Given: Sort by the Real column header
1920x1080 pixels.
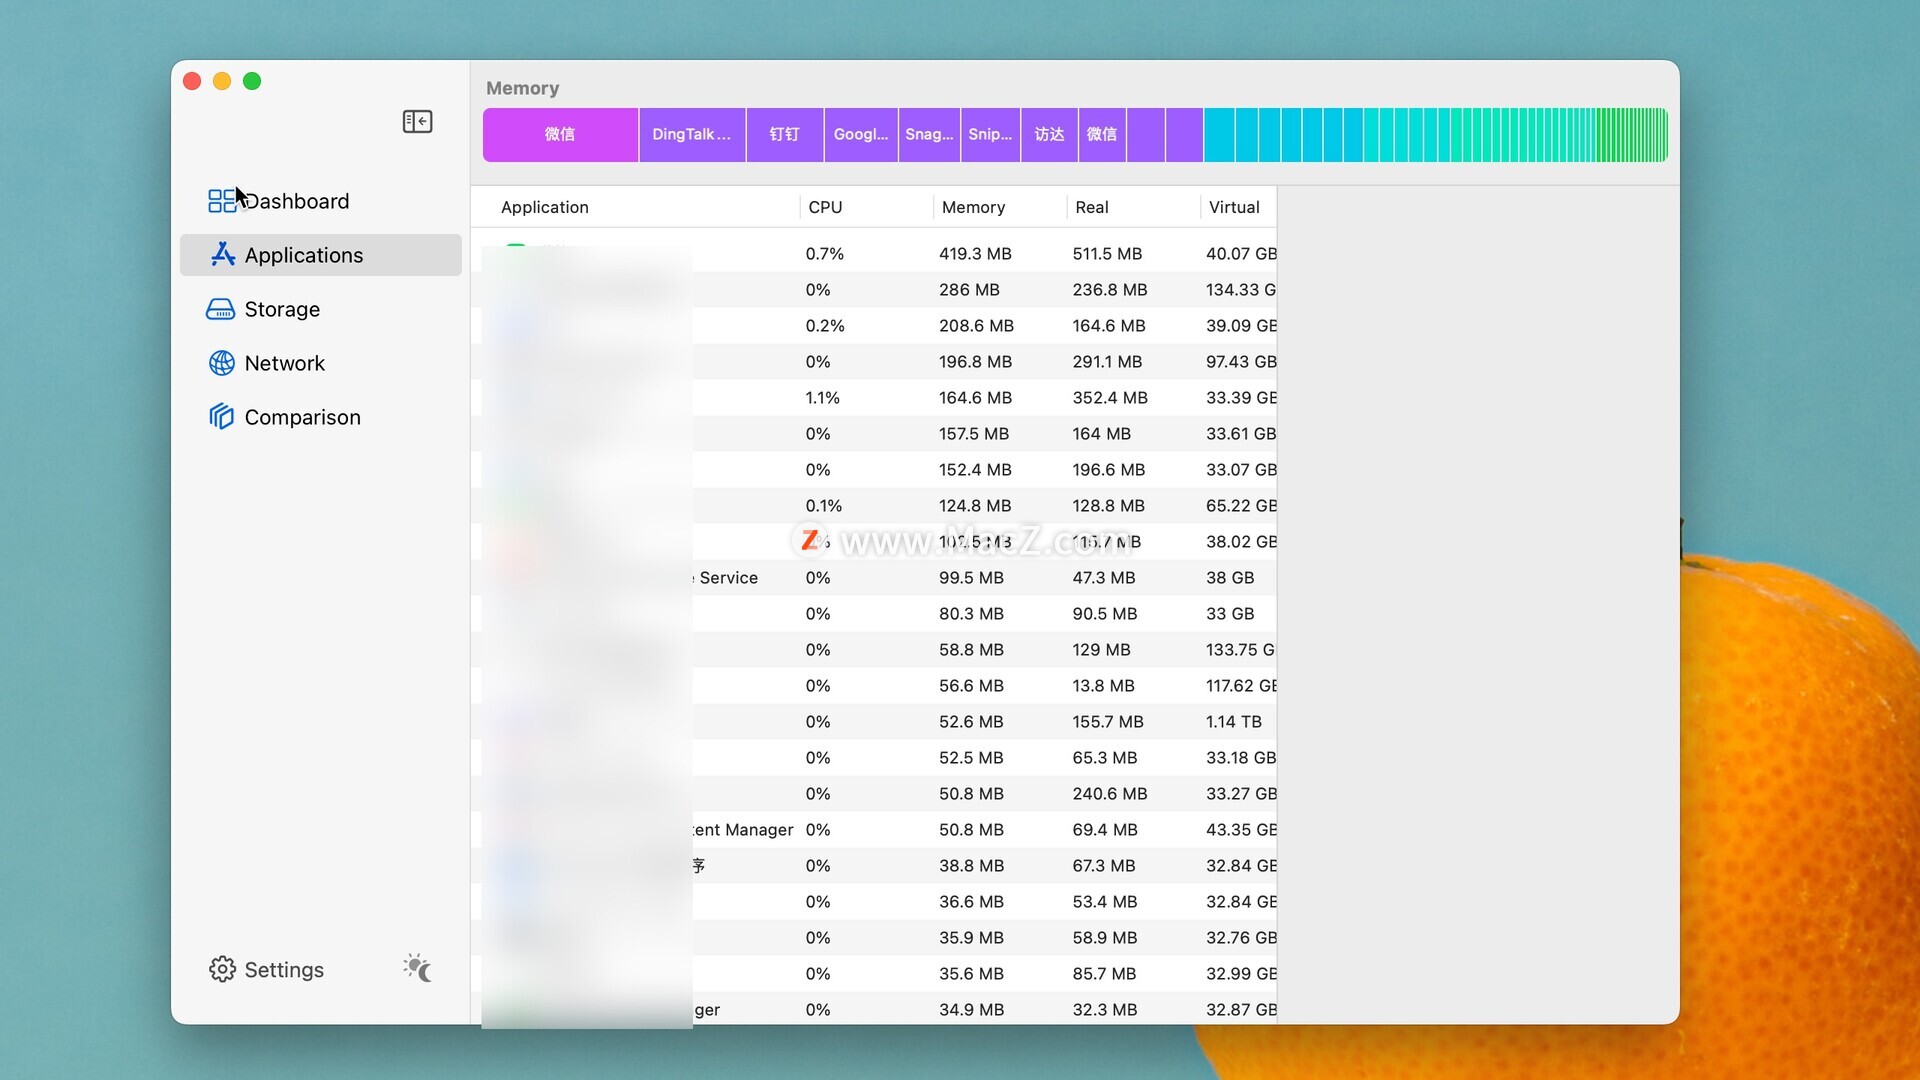Looking at the screenshot, I should coord(1092,207).
